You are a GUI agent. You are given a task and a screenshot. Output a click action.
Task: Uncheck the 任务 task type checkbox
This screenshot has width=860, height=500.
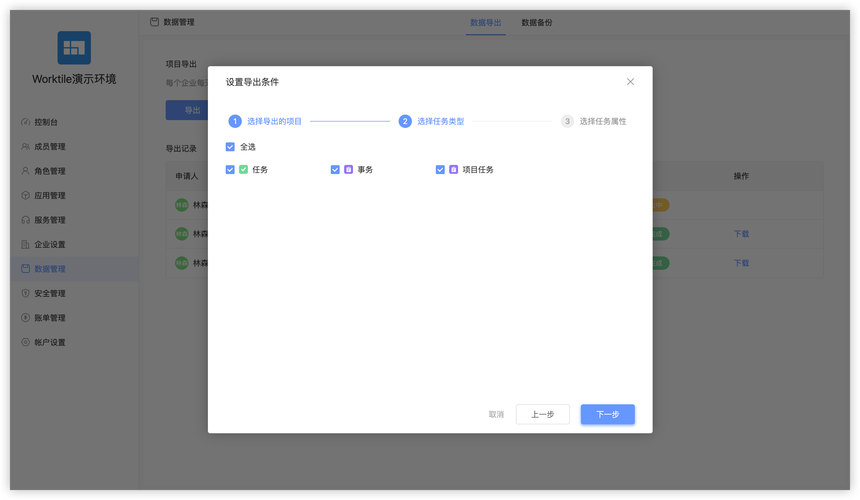pos(230,170)
